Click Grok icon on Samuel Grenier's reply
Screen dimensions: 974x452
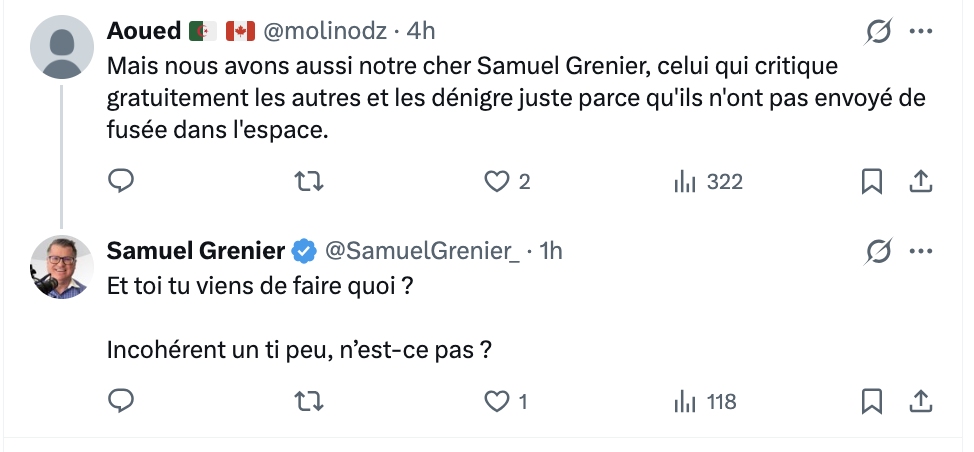[x=877, y=252]
